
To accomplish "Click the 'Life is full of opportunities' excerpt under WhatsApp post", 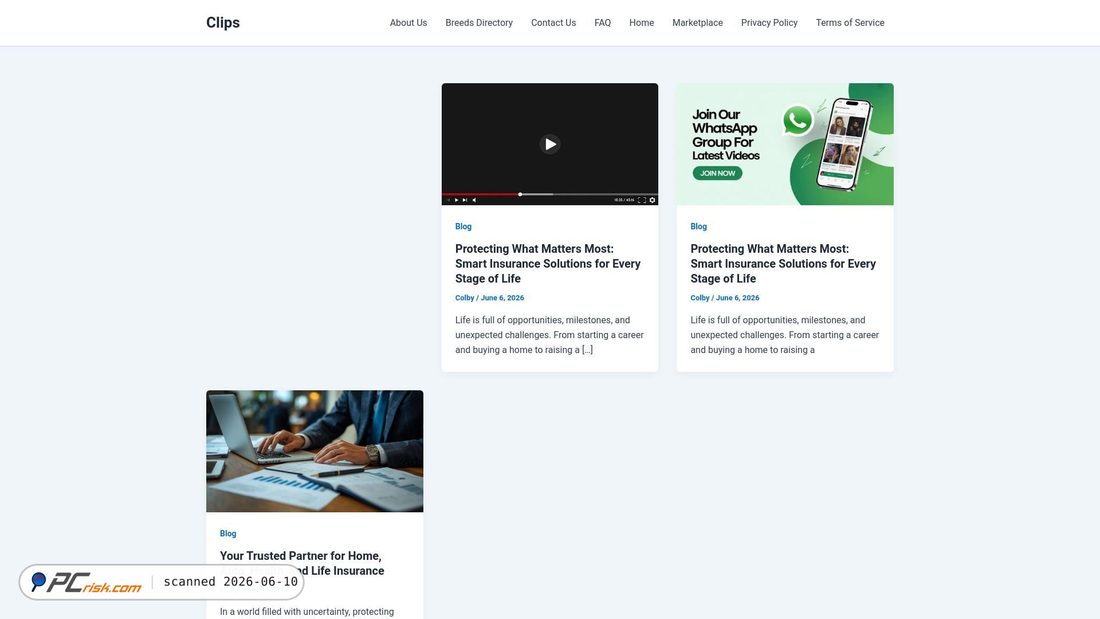I will (x=784, y=335).
